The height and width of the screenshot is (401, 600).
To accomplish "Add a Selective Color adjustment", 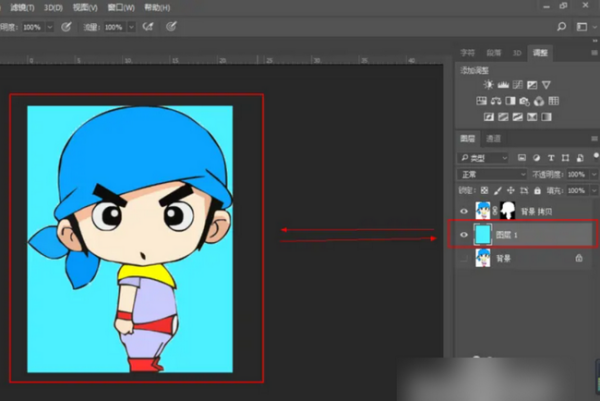I will point(532,117).
